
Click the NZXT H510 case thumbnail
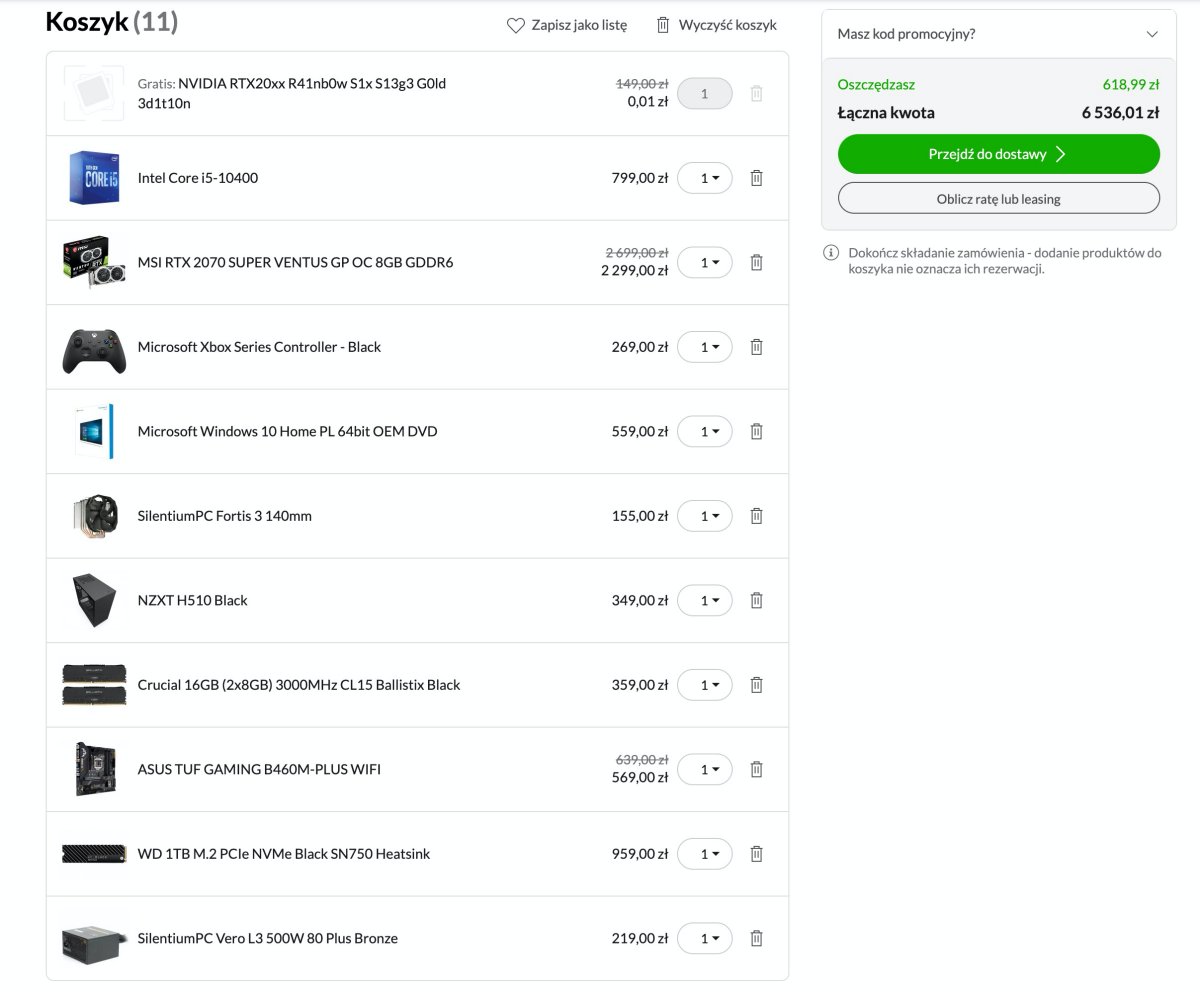click(x=94, y=600)
